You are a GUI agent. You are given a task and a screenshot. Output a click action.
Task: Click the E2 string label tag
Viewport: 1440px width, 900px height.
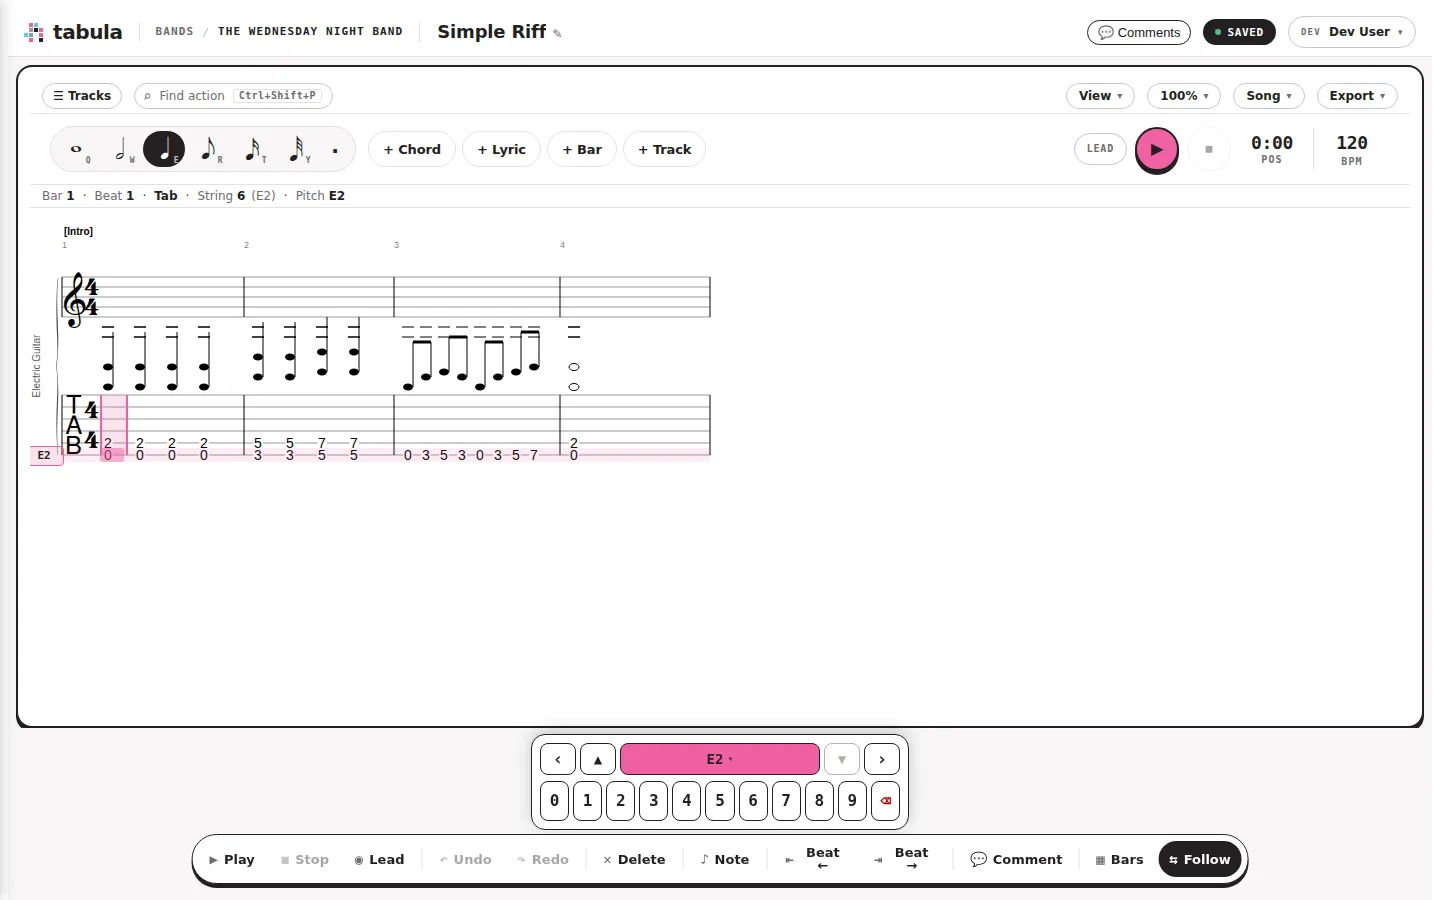click(46, 455)
